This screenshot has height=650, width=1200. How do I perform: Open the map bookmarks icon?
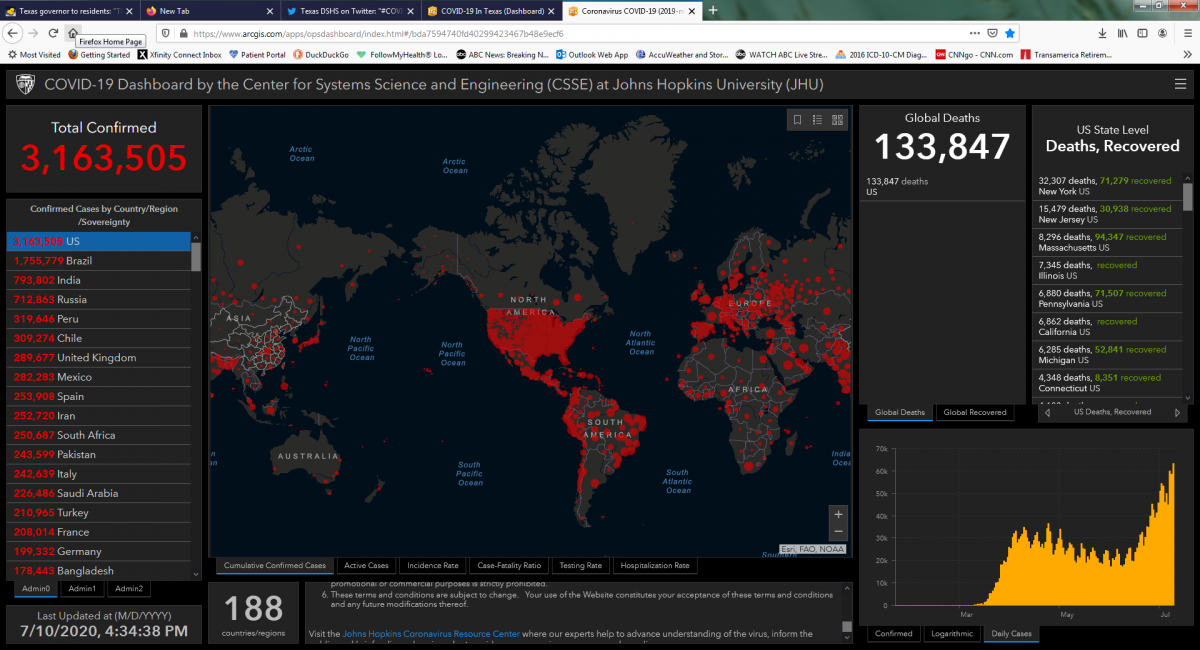[x=797, y=120]
